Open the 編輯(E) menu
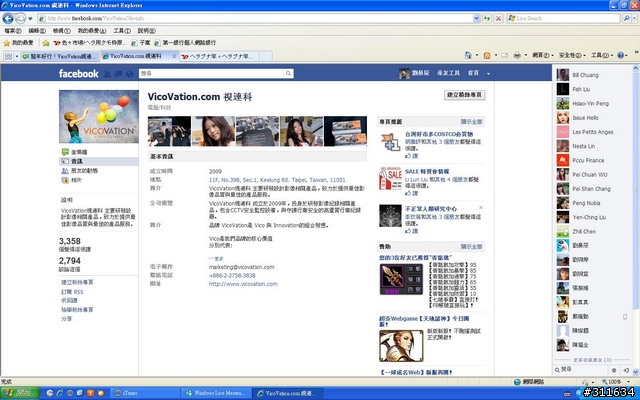This screenshot has height=400, width=640. (37, 31)
